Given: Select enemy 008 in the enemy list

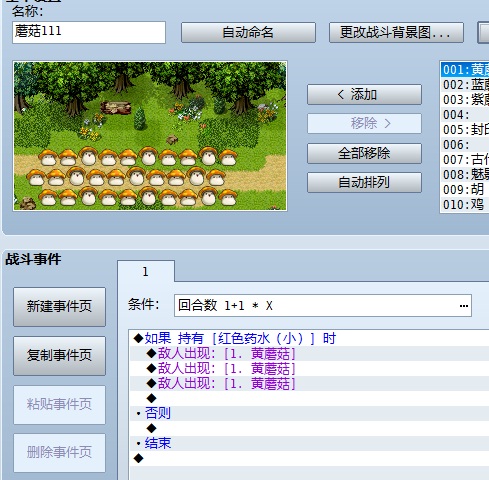Looking at the screenshot, I should click(465, 175).
